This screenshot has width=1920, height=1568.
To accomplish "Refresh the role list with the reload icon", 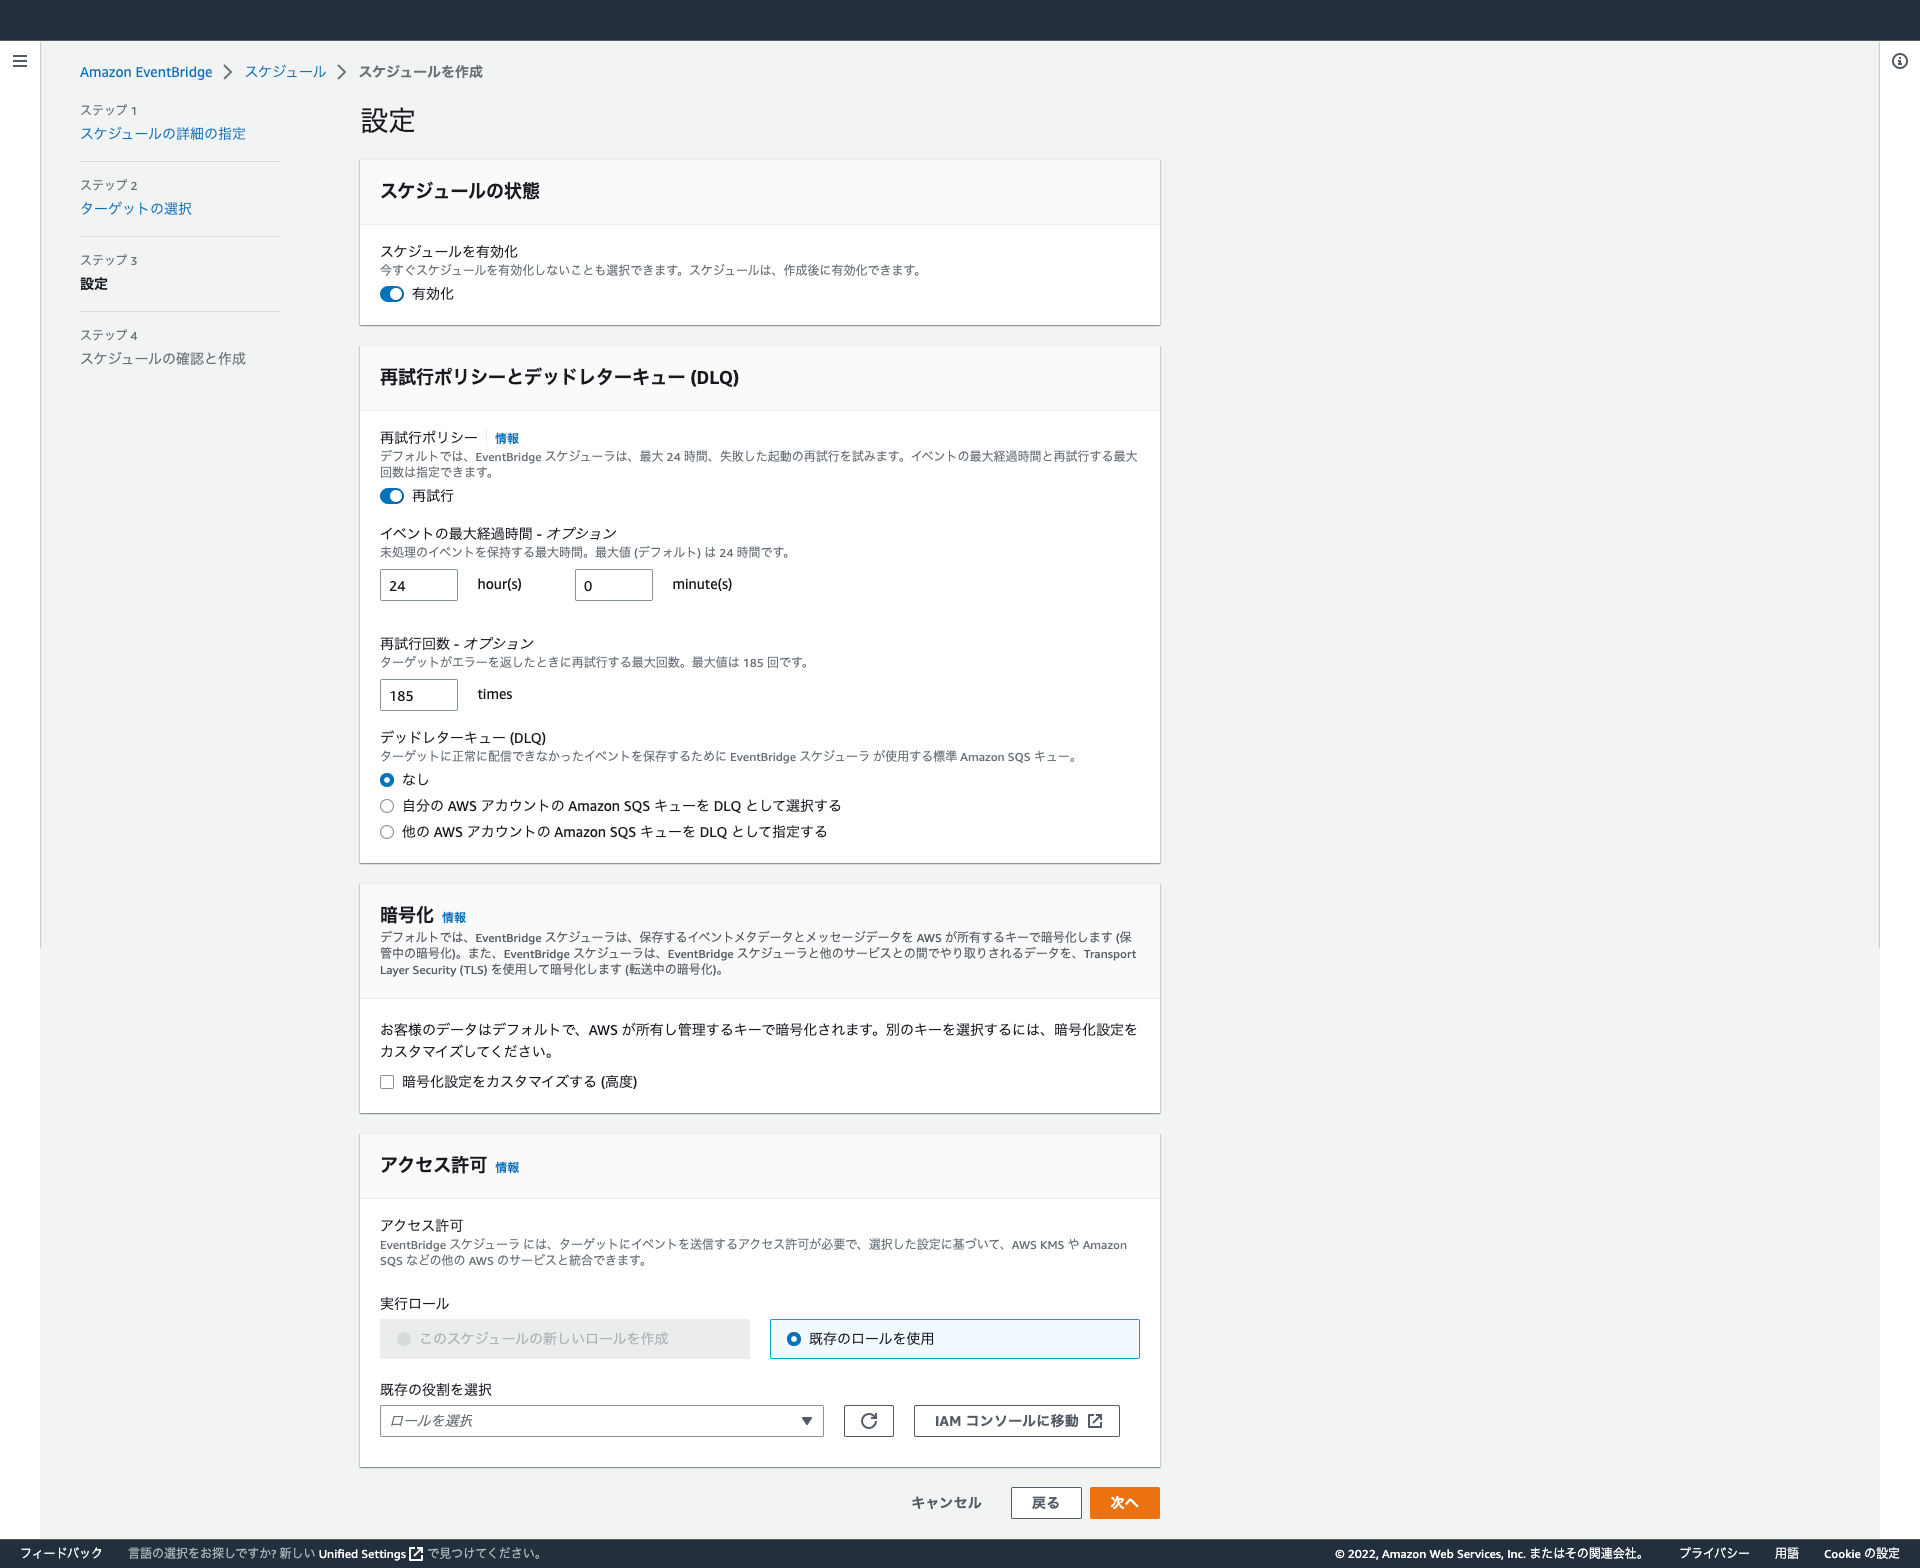I will 868,1420.
